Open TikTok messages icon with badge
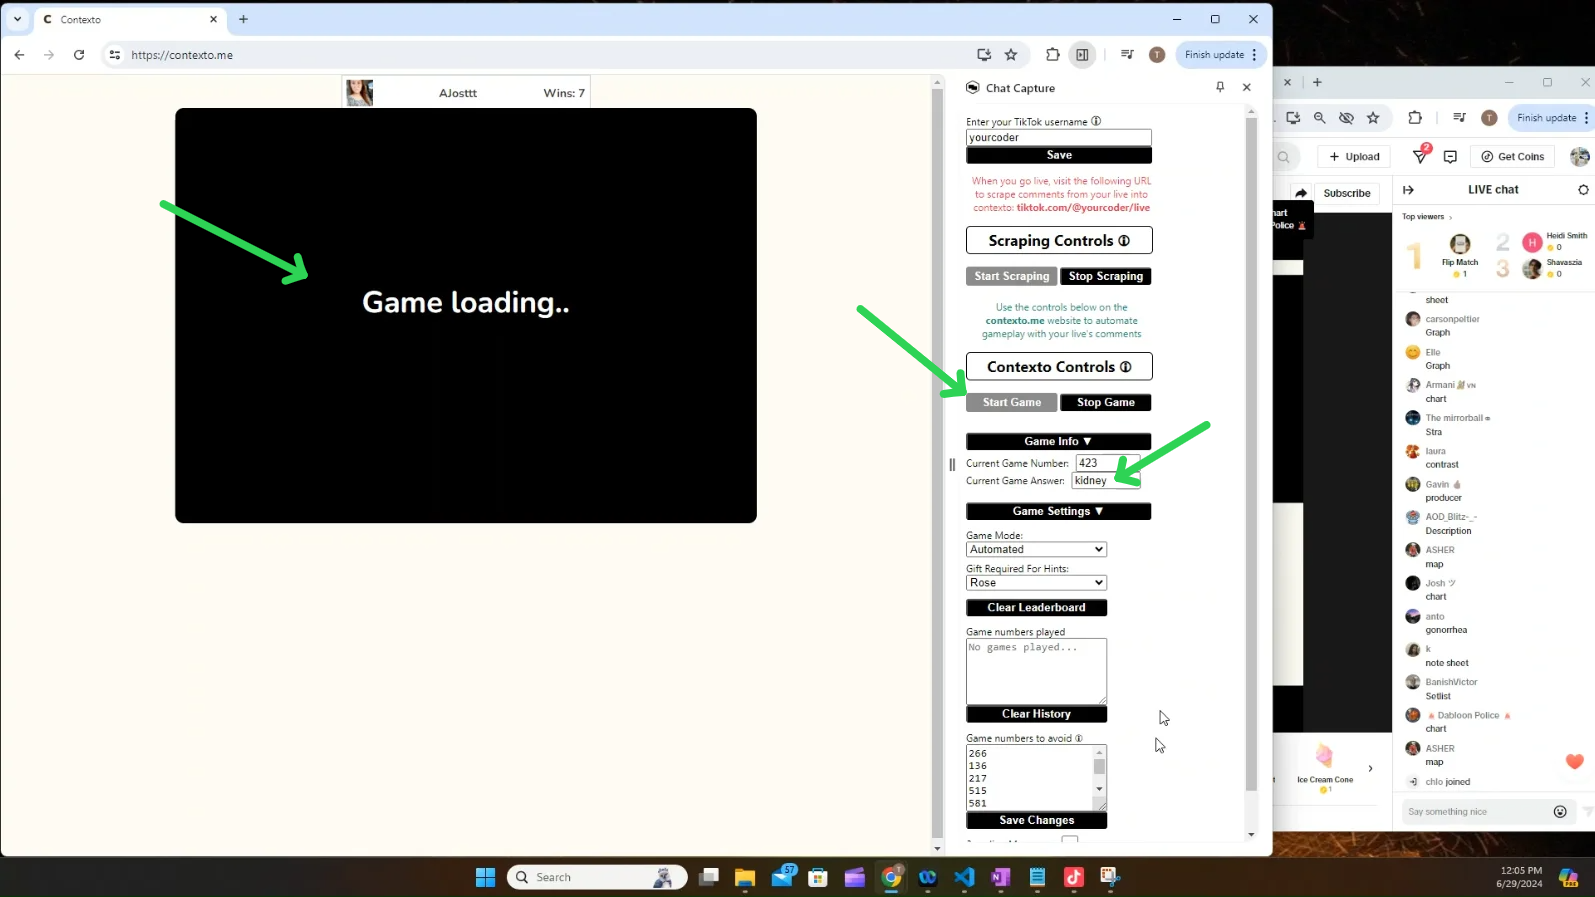 pos(1421,155)
